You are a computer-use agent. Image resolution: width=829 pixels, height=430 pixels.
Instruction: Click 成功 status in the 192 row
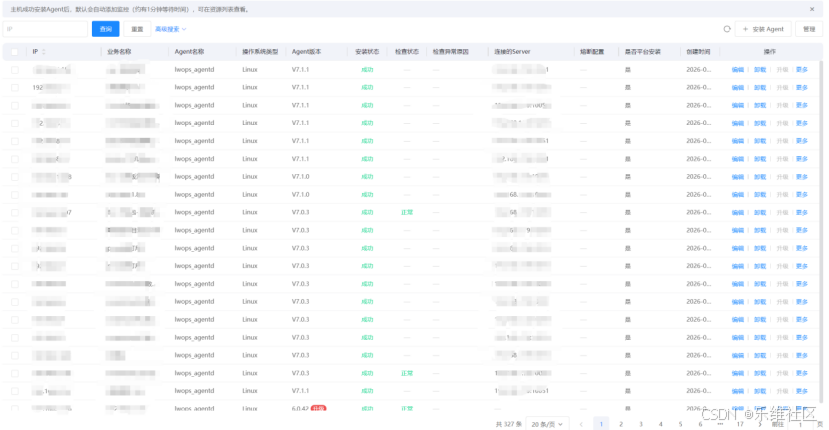[367, 87]
